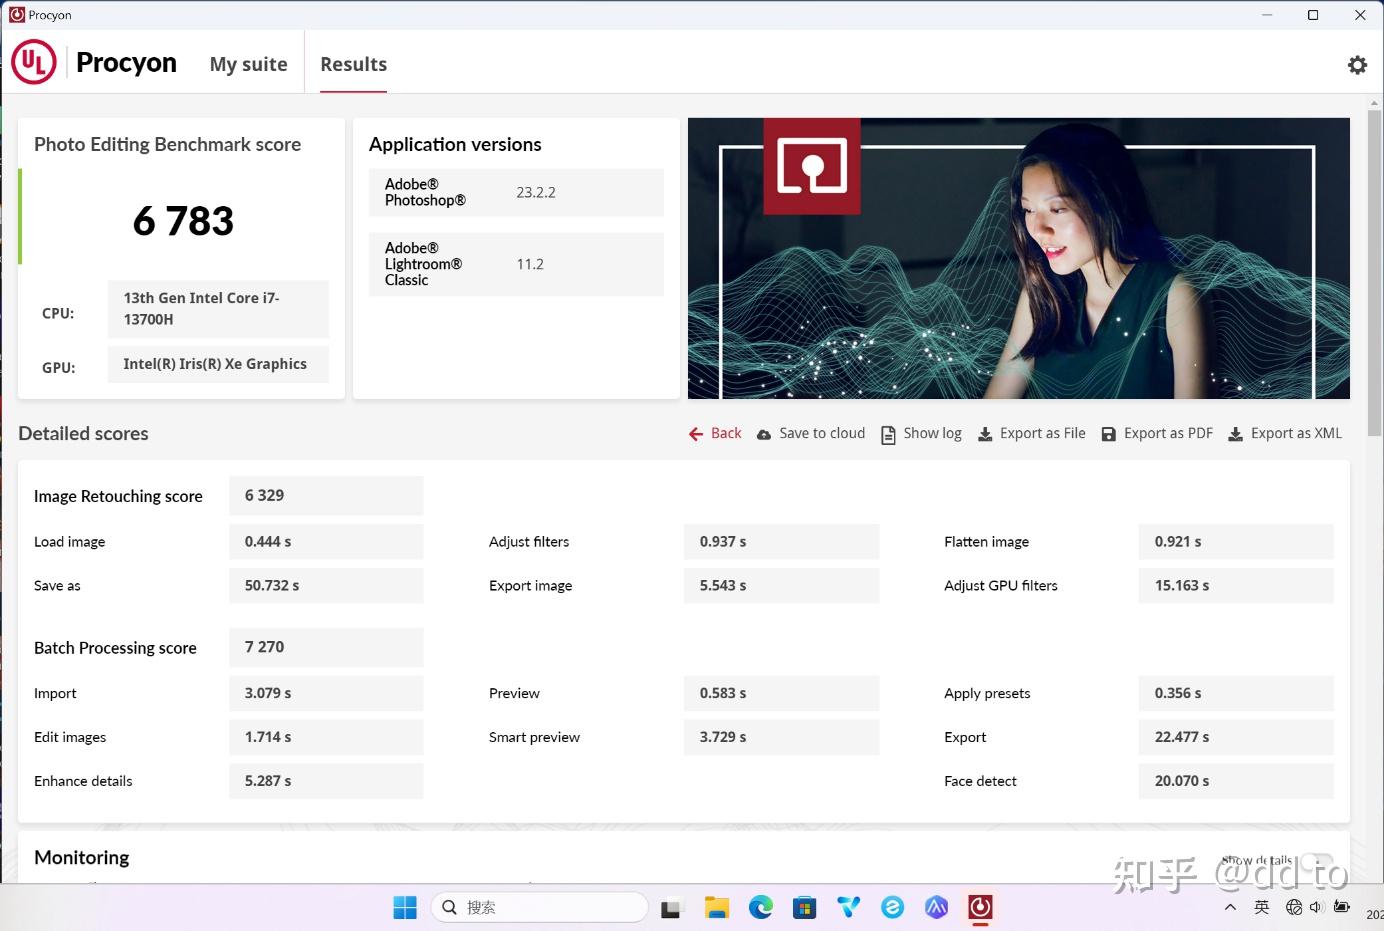Screen dimensions: 1384x931
Task: Open the Windows Start menu
Action: [405, 907]
